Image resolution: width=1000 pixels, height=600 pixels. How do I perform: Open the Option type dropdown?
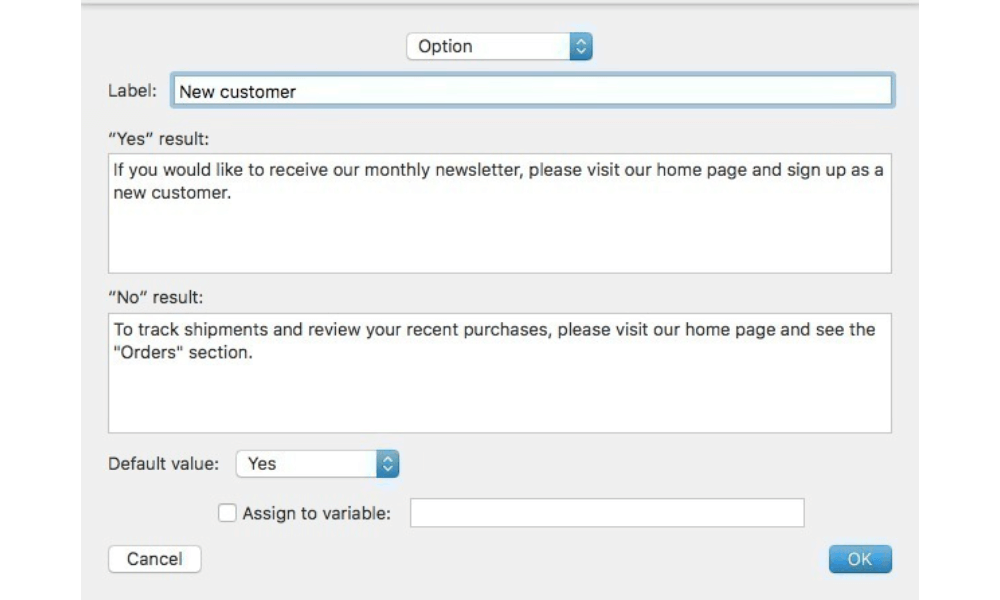(499, 47)
